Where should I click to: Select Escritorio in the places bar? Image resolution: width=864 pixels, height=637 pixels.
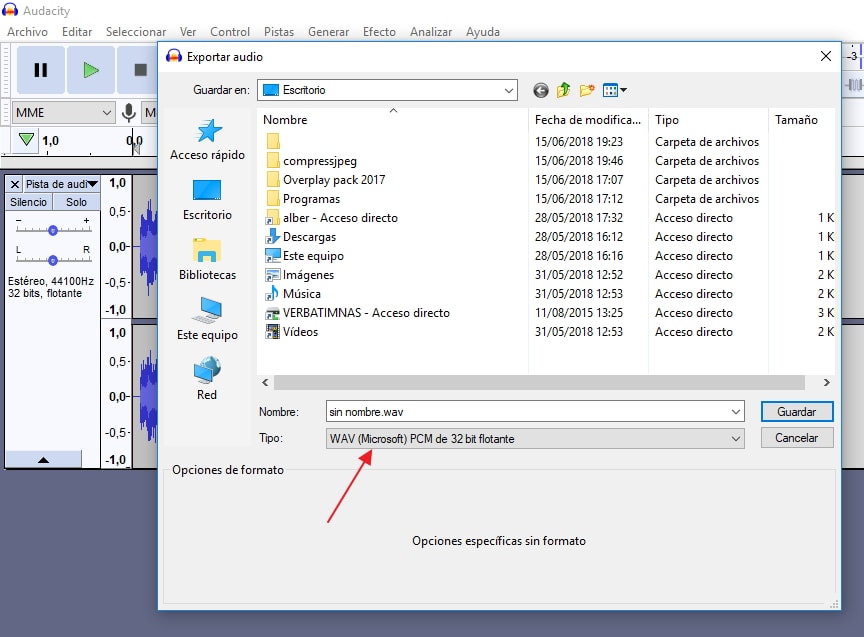(208, 200)
